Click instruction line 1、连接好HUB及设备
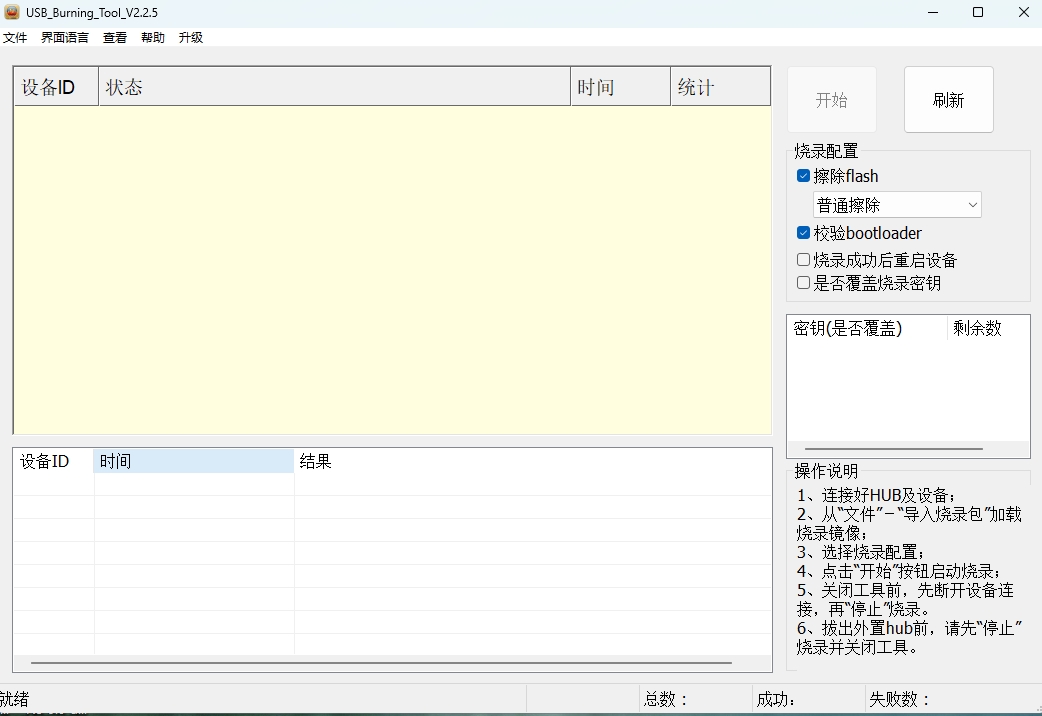The width and height of the screenshot is (1042, 716). point(877,495)
